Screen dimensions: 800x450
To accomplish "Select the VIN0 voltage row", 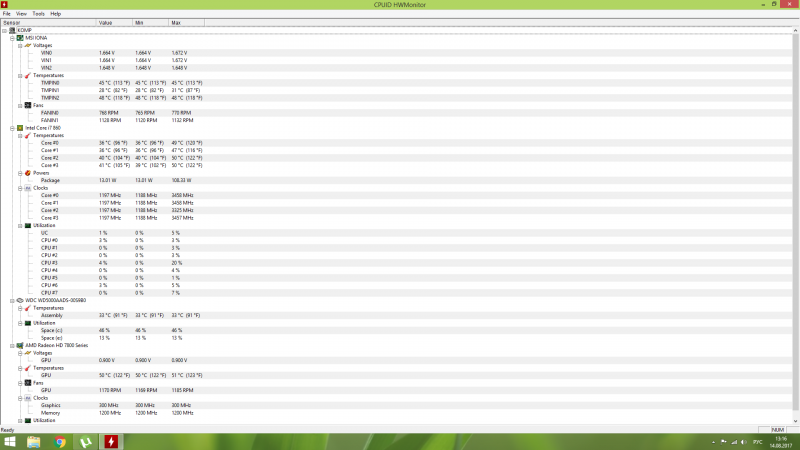I will (396, 53).
